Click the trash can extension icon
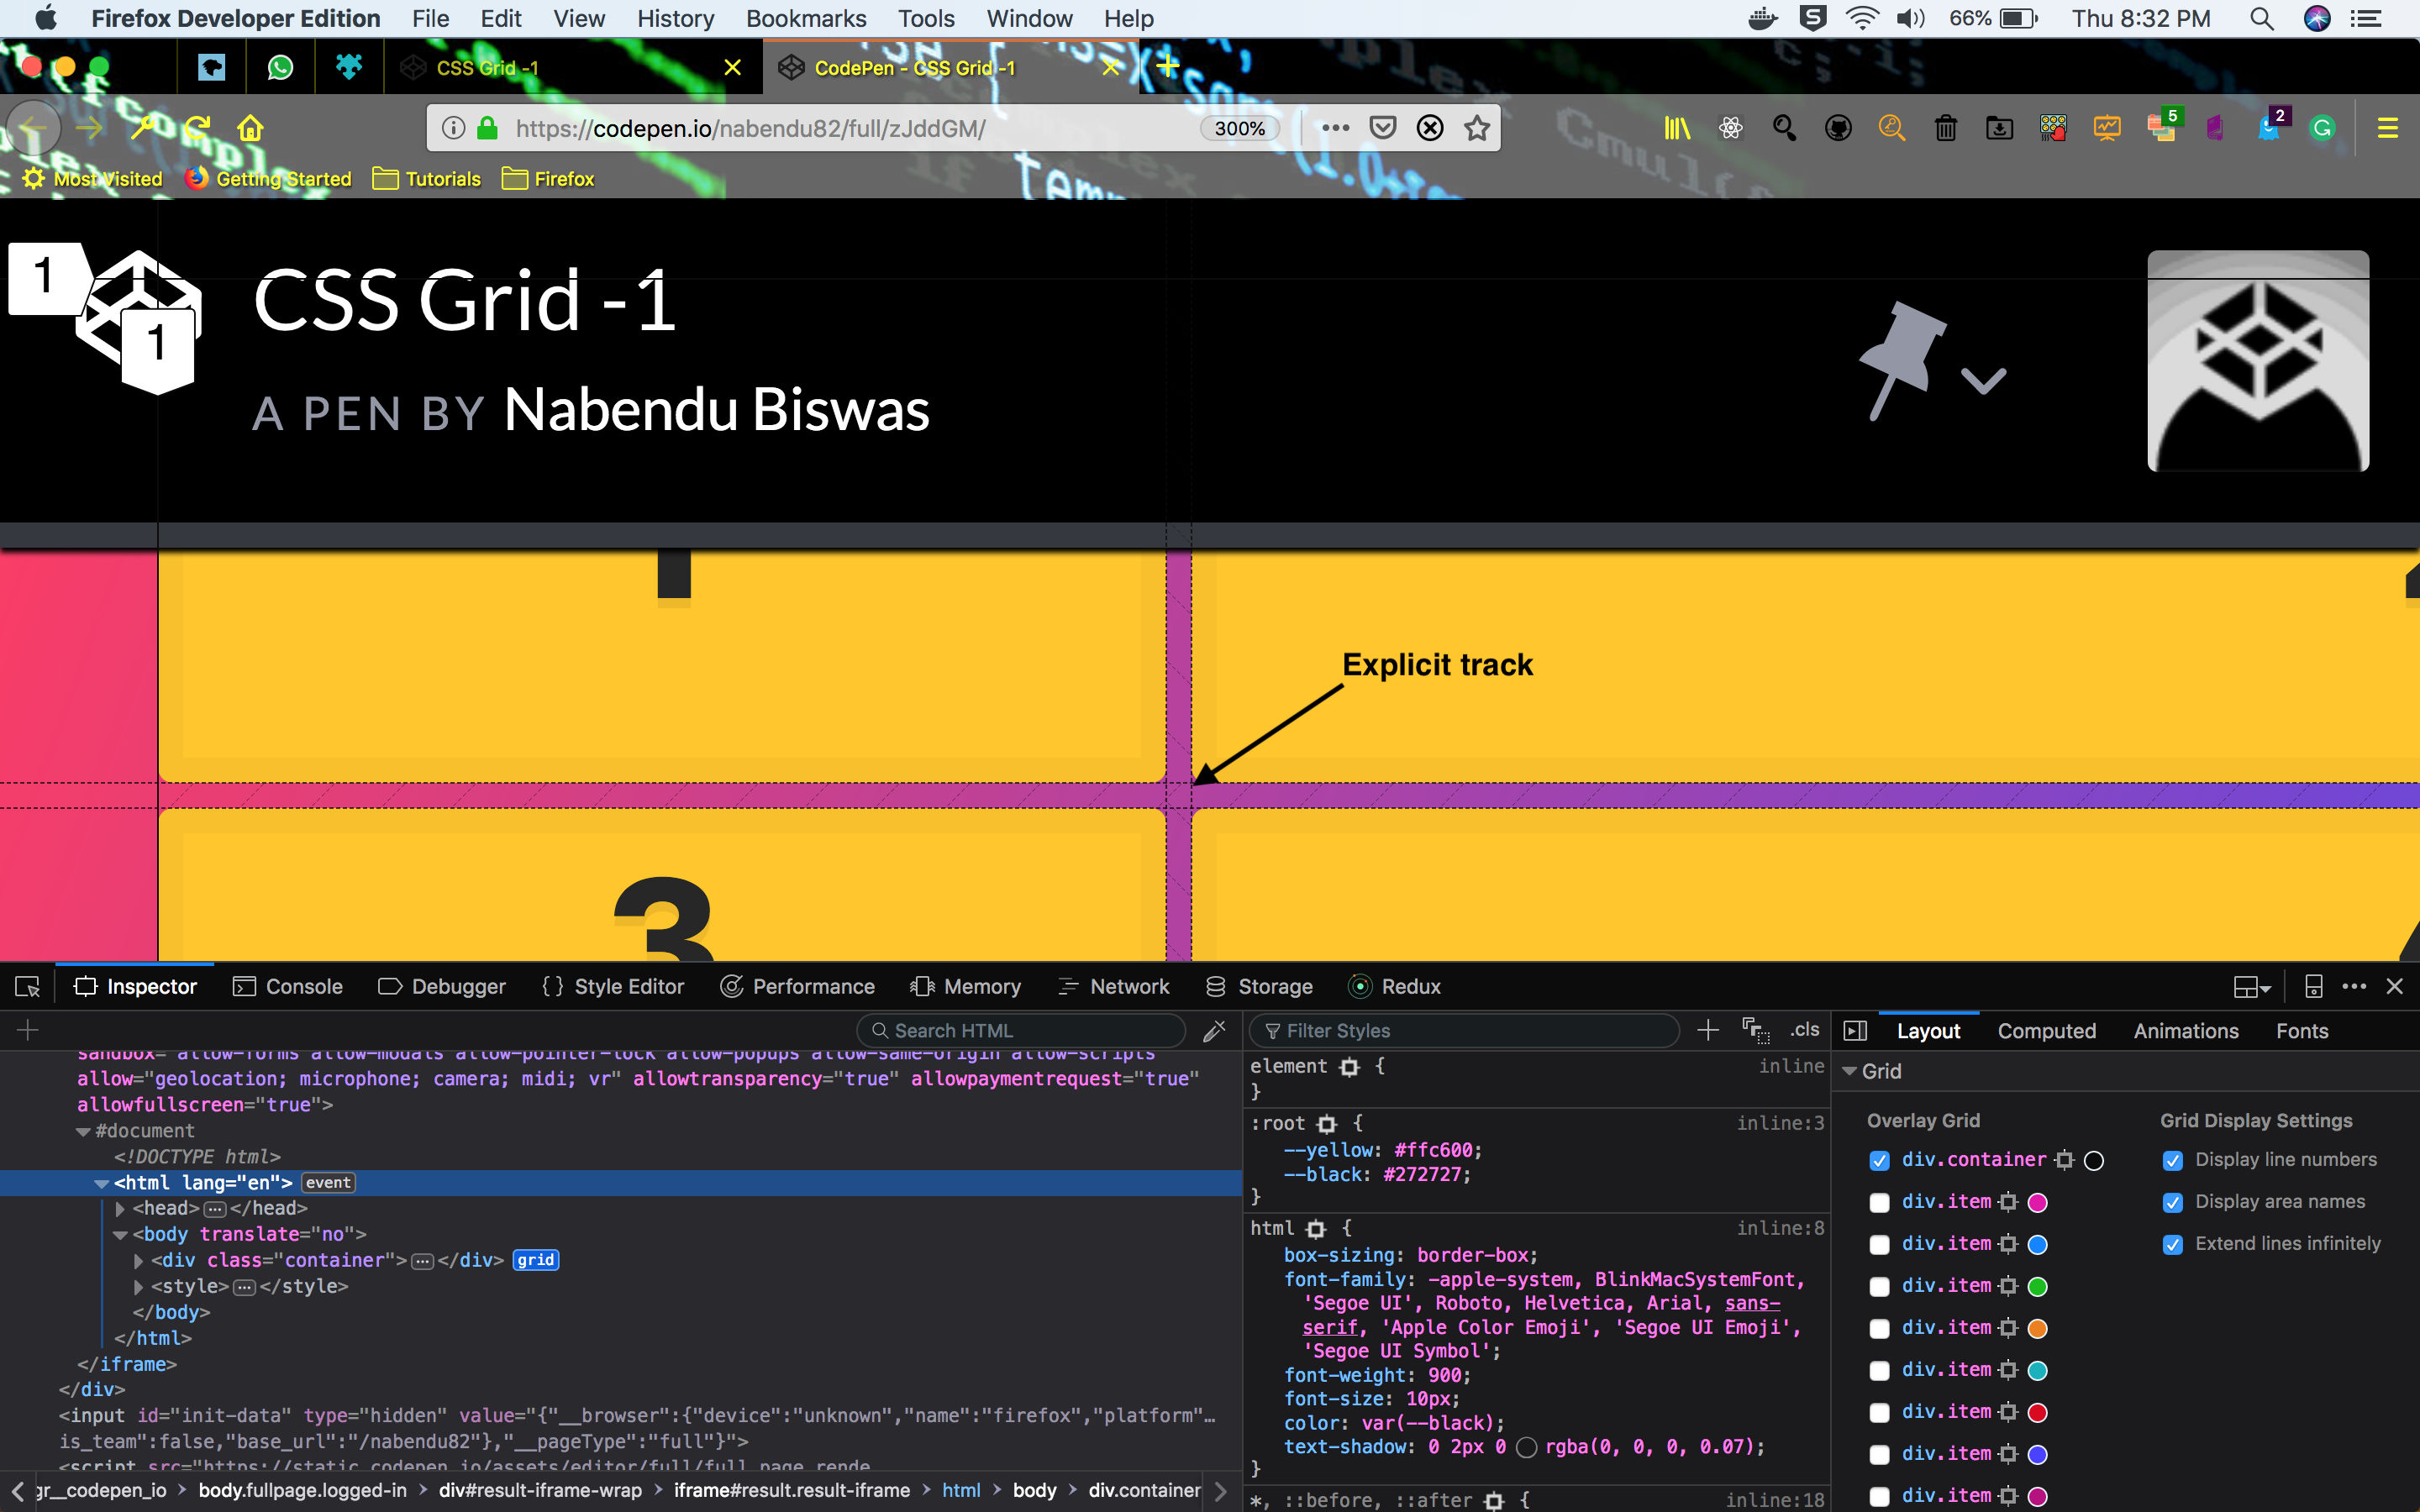Viewport: 2420px width, 1512px height. pos(1945,128)
